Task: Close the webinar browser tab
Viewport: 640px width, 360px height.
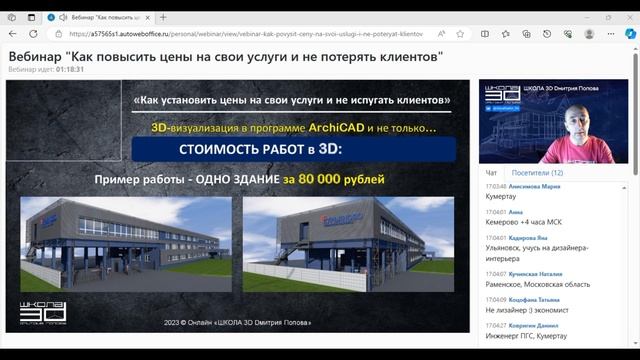Action: point(148,18)
